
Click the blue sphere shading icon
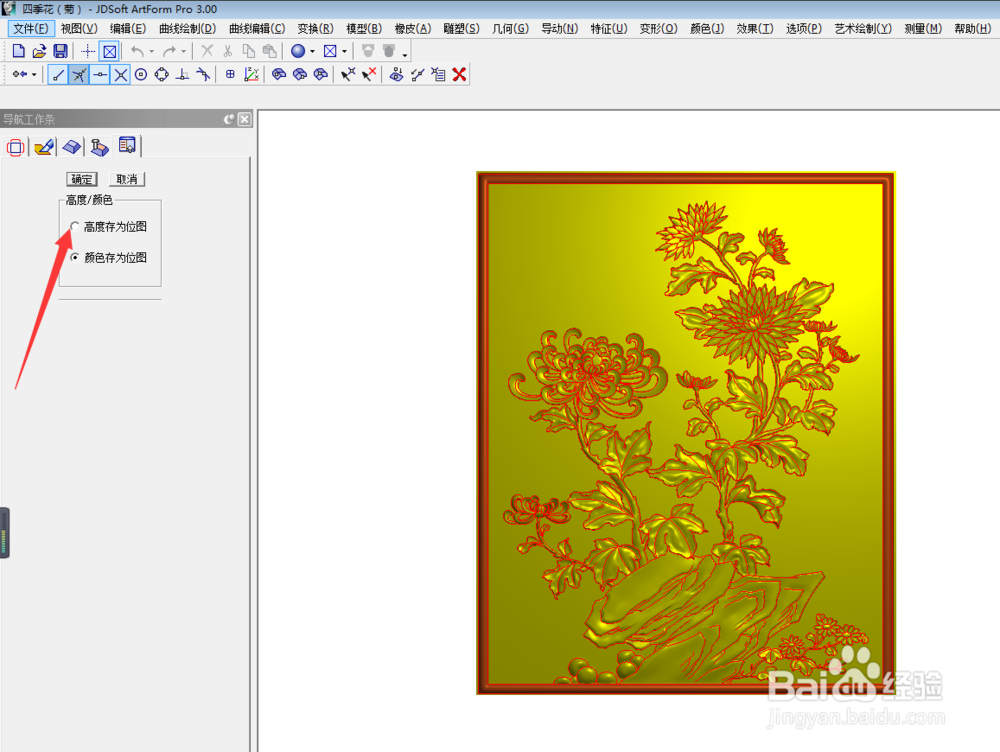(298, 51)
